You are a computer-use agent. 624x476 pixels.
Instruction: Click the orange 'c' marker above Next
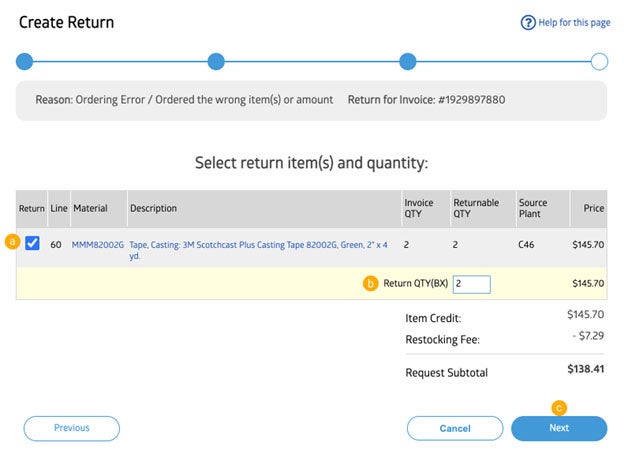559,407
